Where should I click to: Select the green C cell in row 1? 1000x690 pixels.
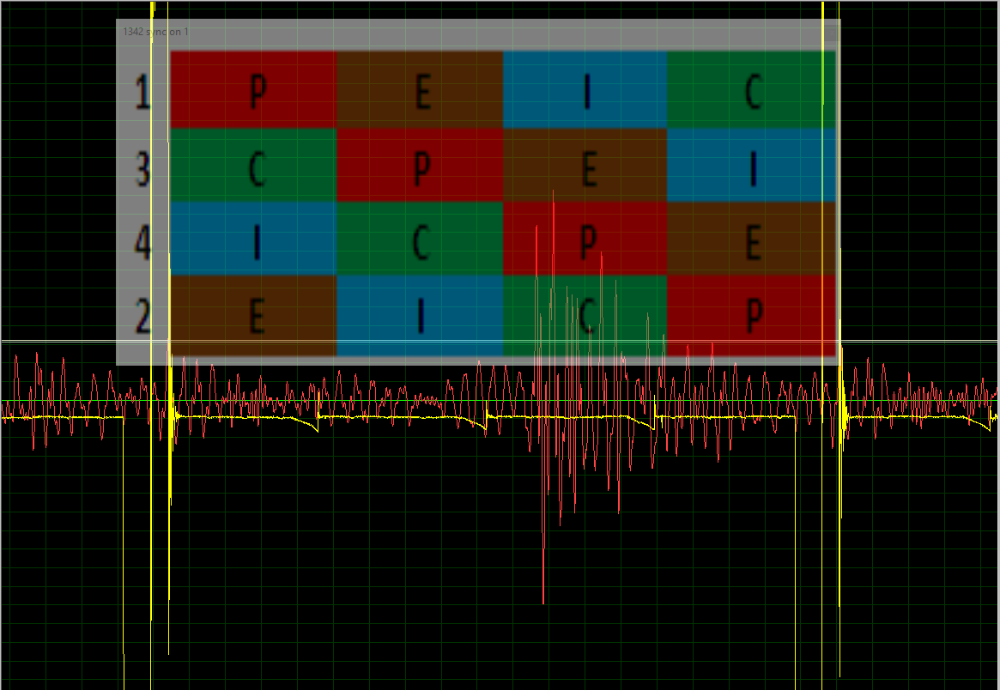[x=751, y=91]
